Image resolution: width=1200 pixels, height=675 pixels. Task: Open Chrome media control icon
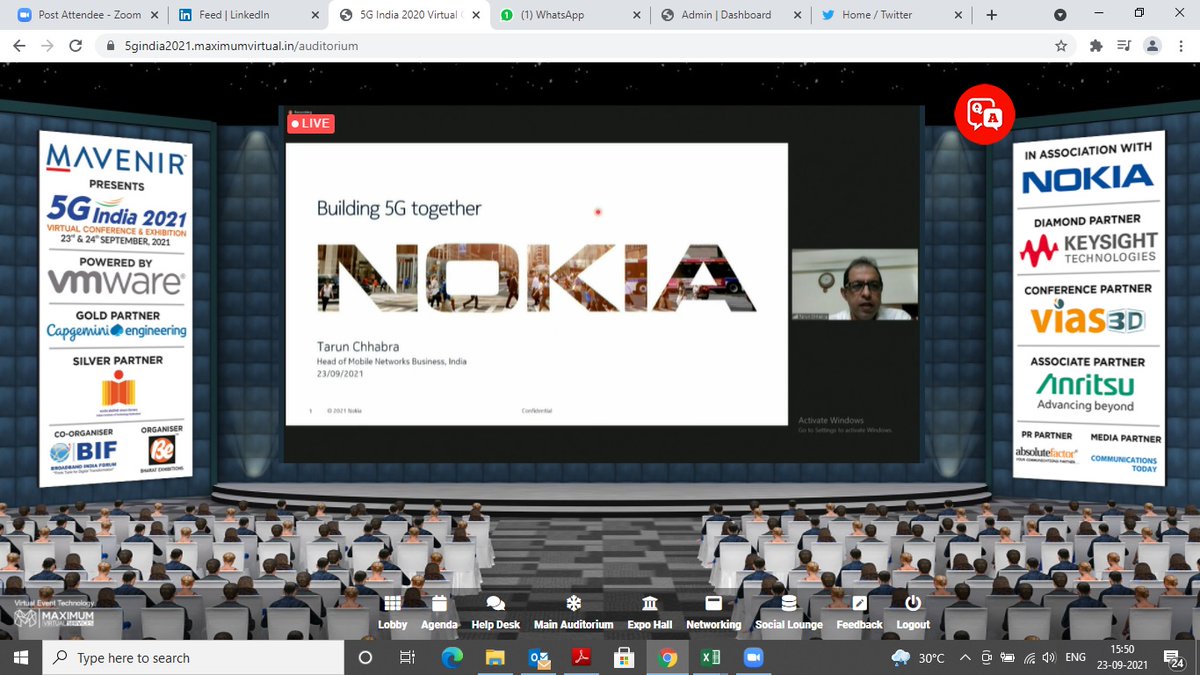pos(1124,46)
